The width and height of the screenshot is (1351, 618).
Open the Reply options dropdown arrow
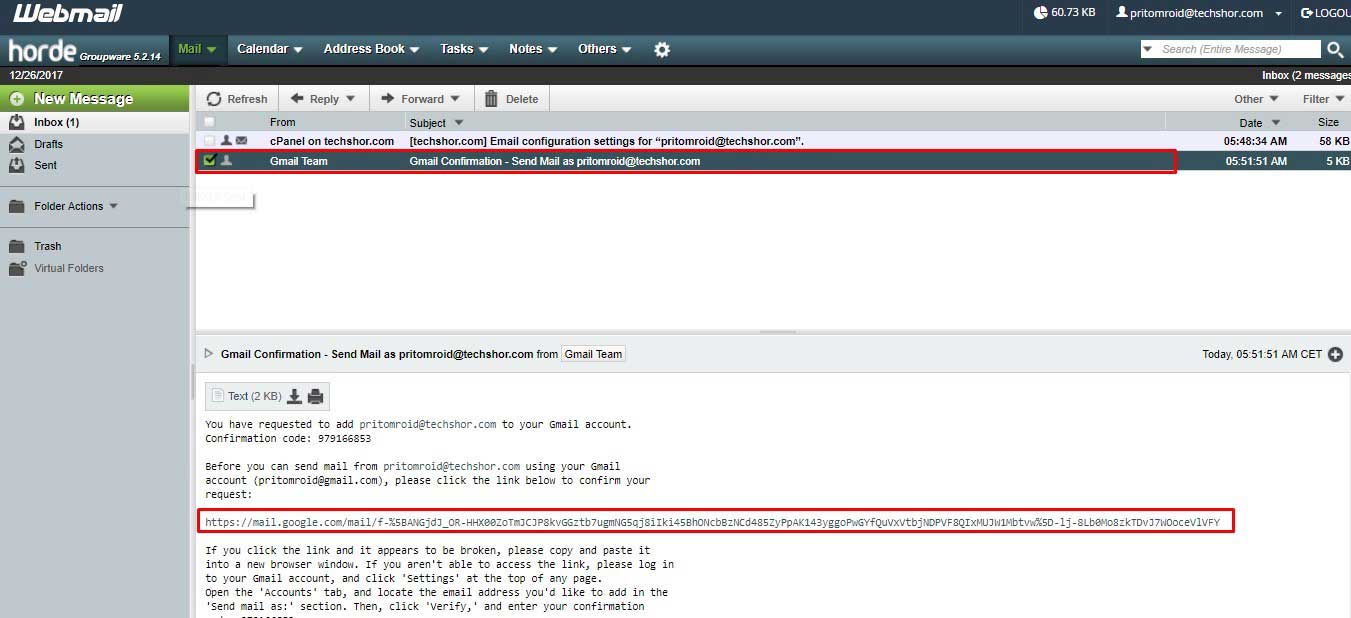coord(350,99)
